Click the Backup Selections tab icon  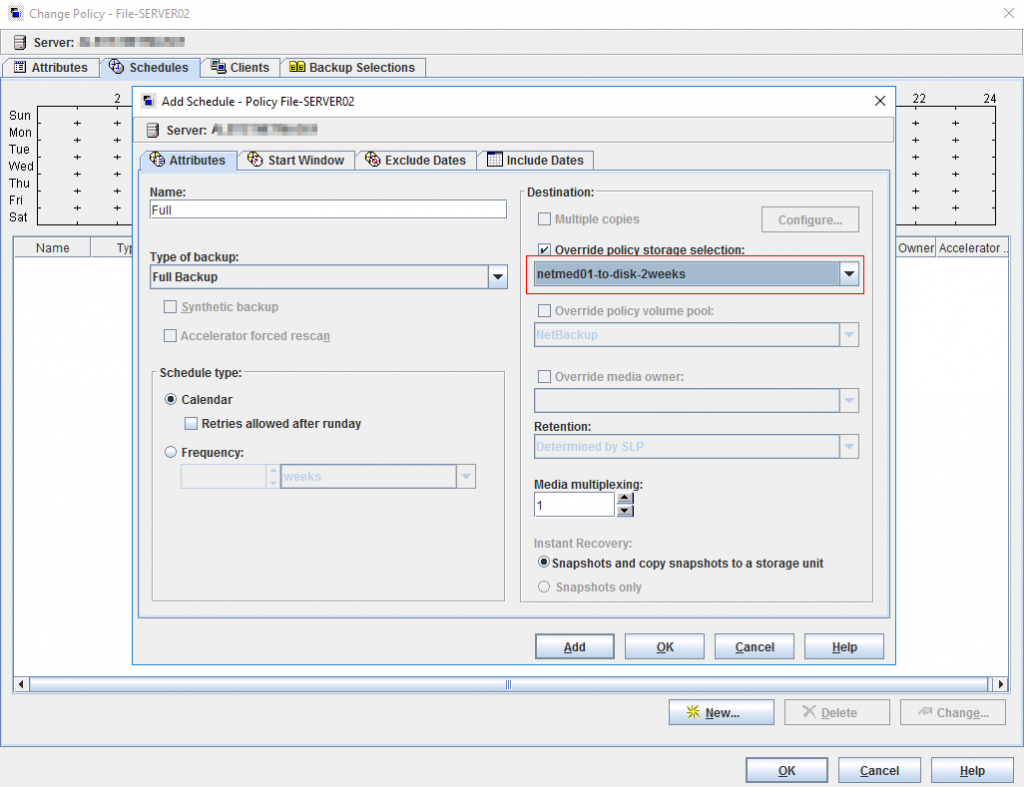[x=296, y=68]
